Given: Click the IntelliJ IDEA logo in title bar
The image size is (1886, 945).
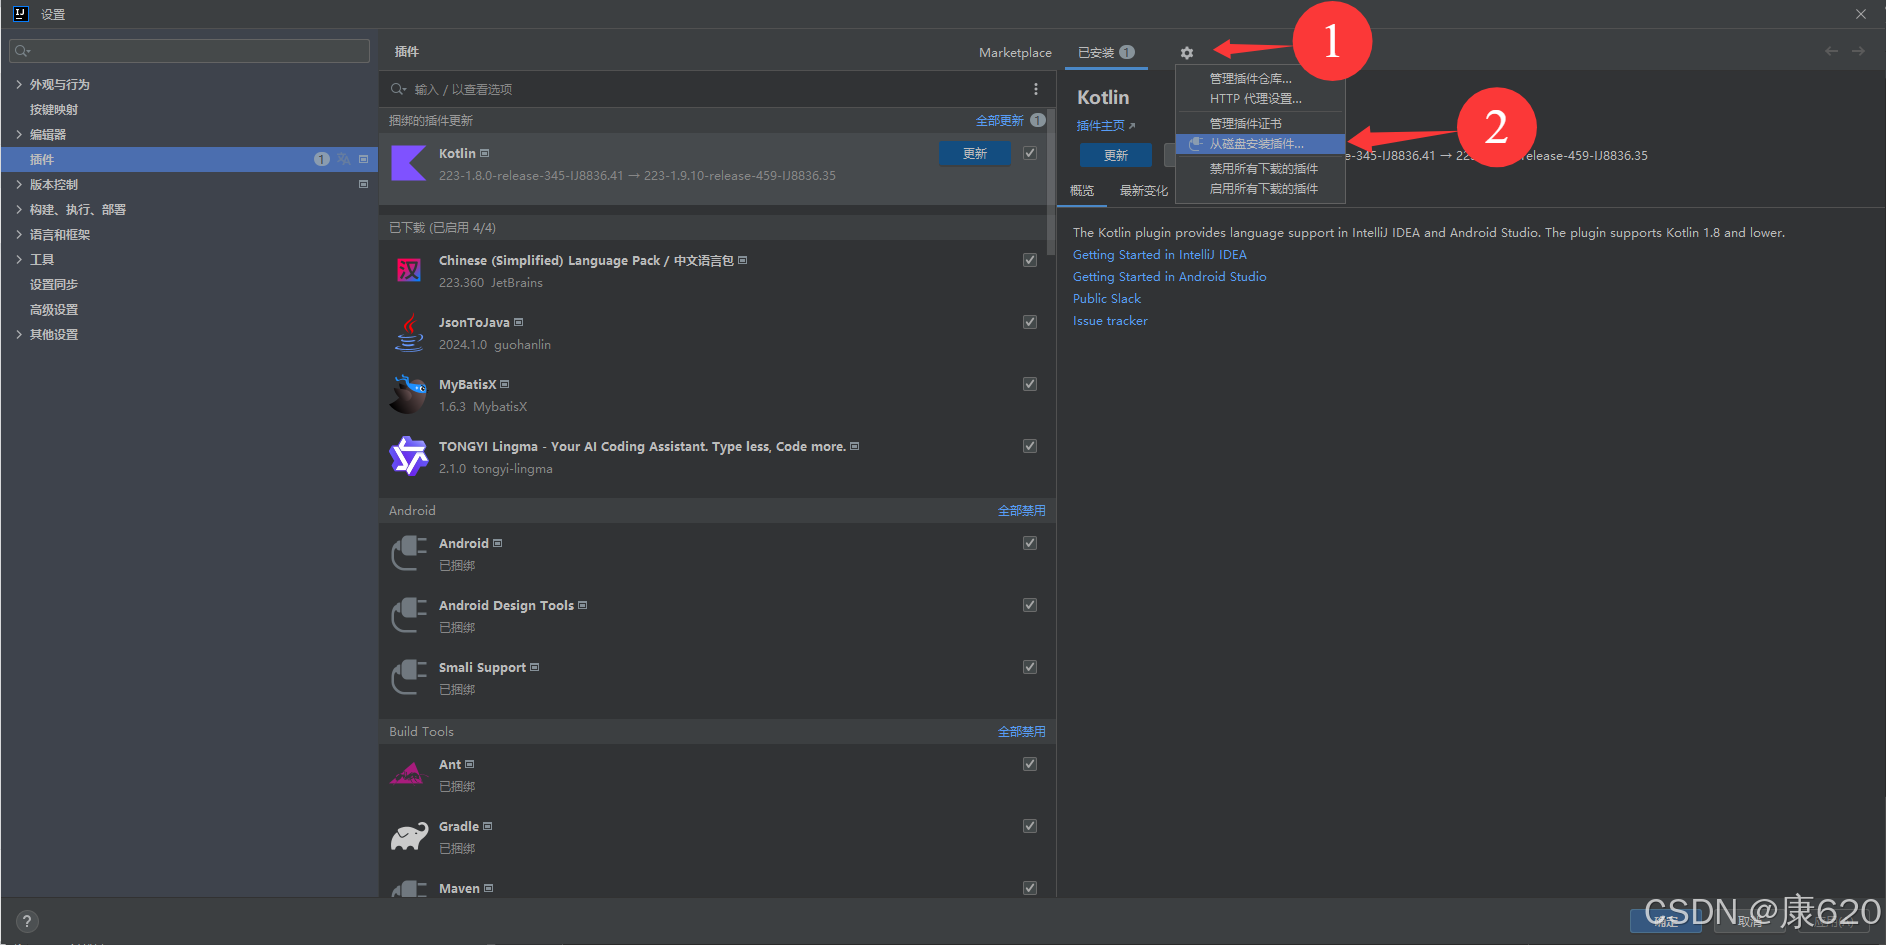Looking at the screenshot, I should pyautogui.click(x=21, y=14).
